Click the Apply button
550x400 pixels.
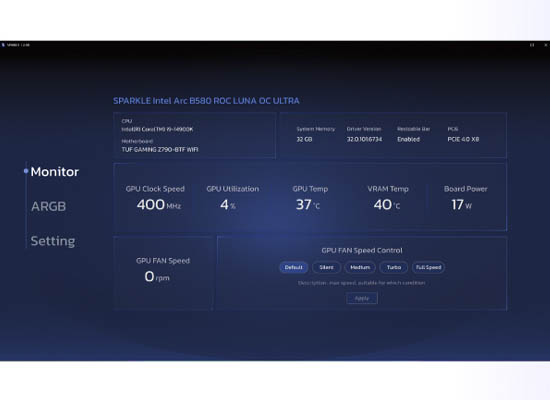362,298
